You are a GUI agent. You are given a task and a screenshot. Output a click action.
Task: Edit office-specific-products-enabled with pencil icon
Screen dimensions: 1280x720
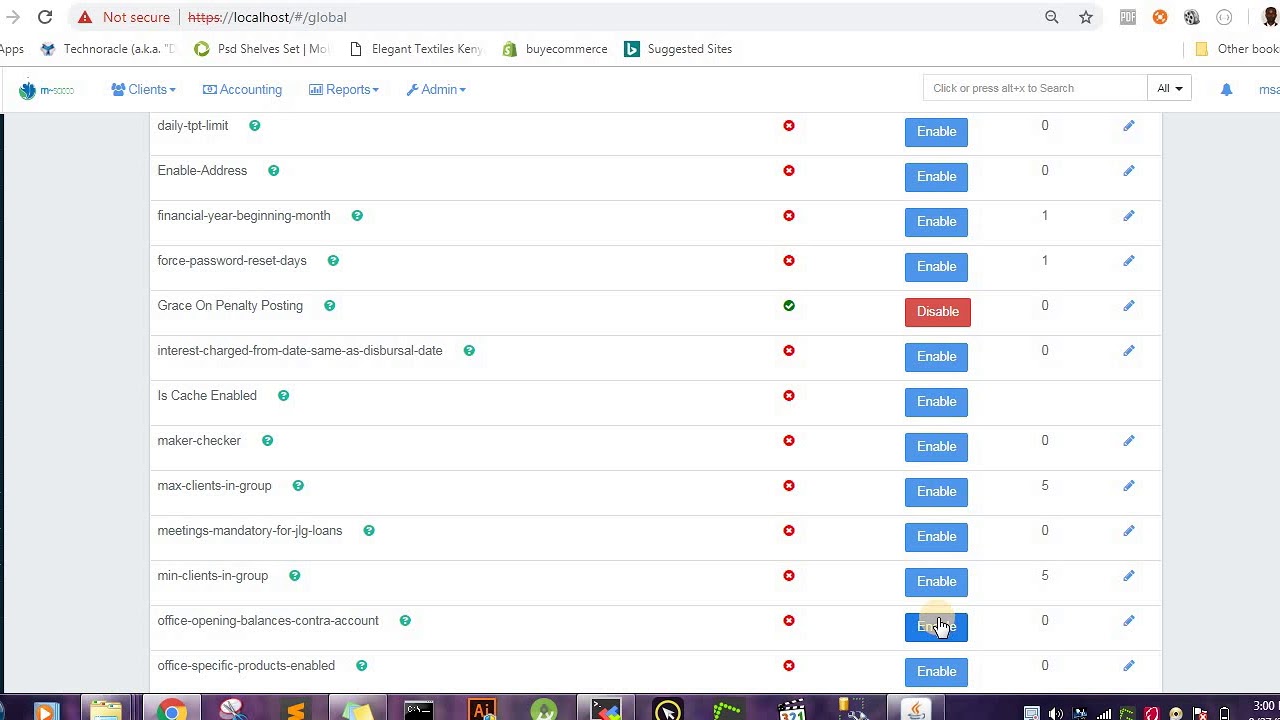[1129, 666]
